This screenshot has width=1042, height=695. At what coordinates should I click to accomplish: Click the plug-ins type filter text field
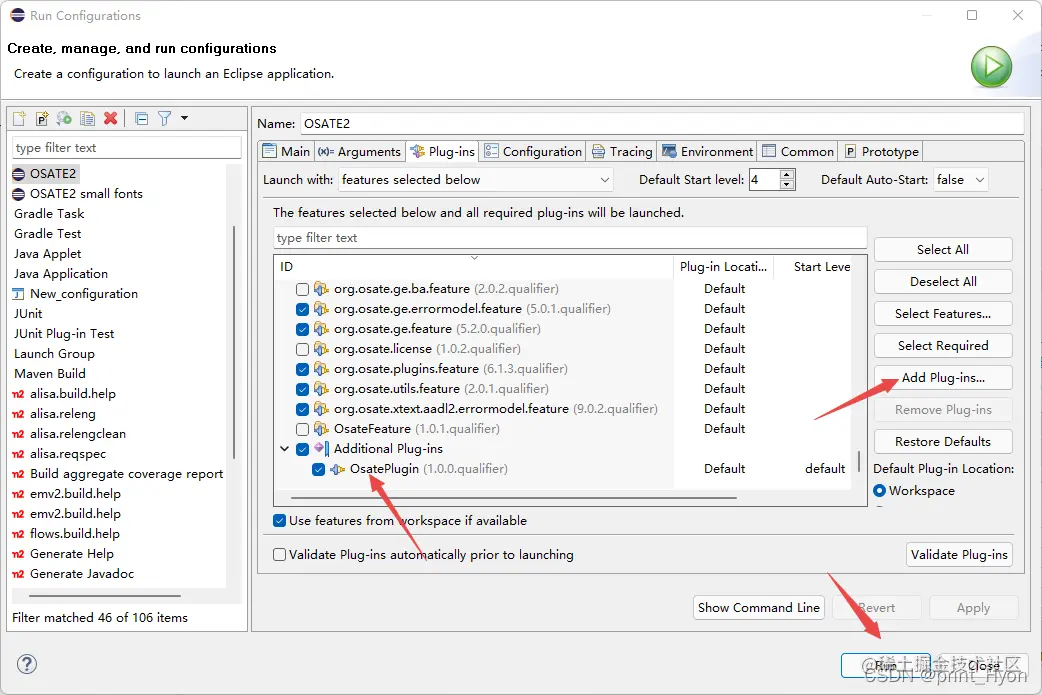[570, 238]
